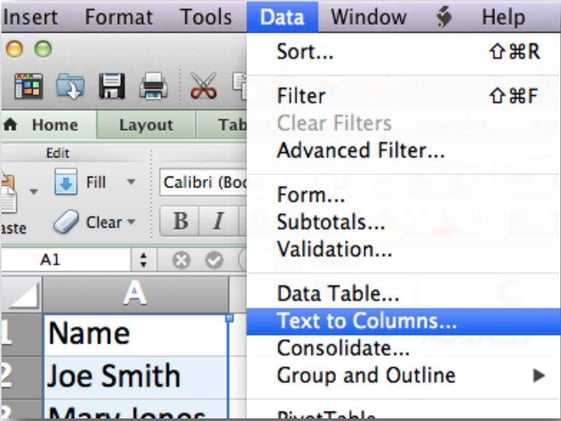Open the Window menu
561x421 pixels.
coord(369,17)
